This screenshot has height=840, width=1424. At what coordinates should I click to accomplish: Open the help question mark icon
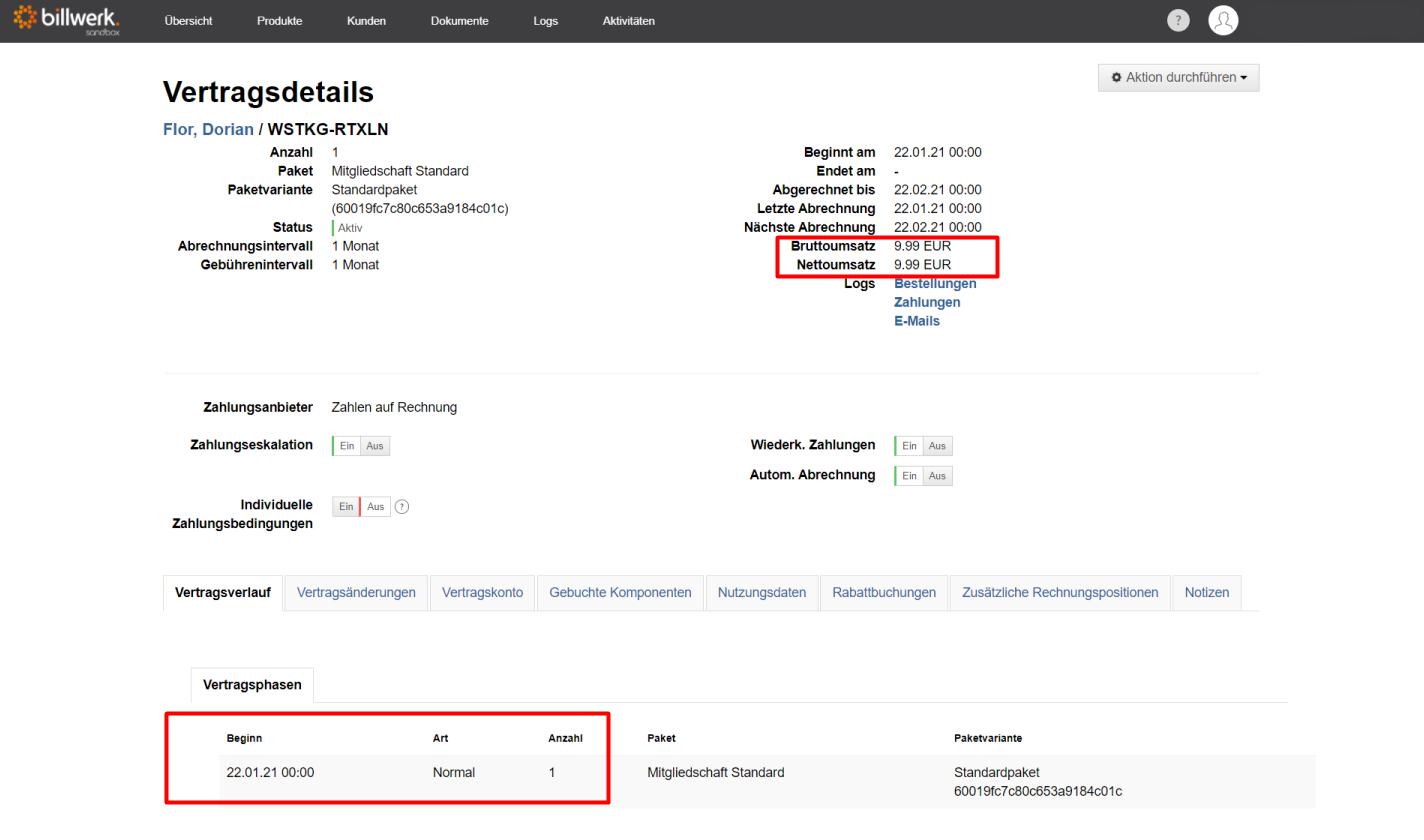pyautogui.click(x=1179, y=21)
